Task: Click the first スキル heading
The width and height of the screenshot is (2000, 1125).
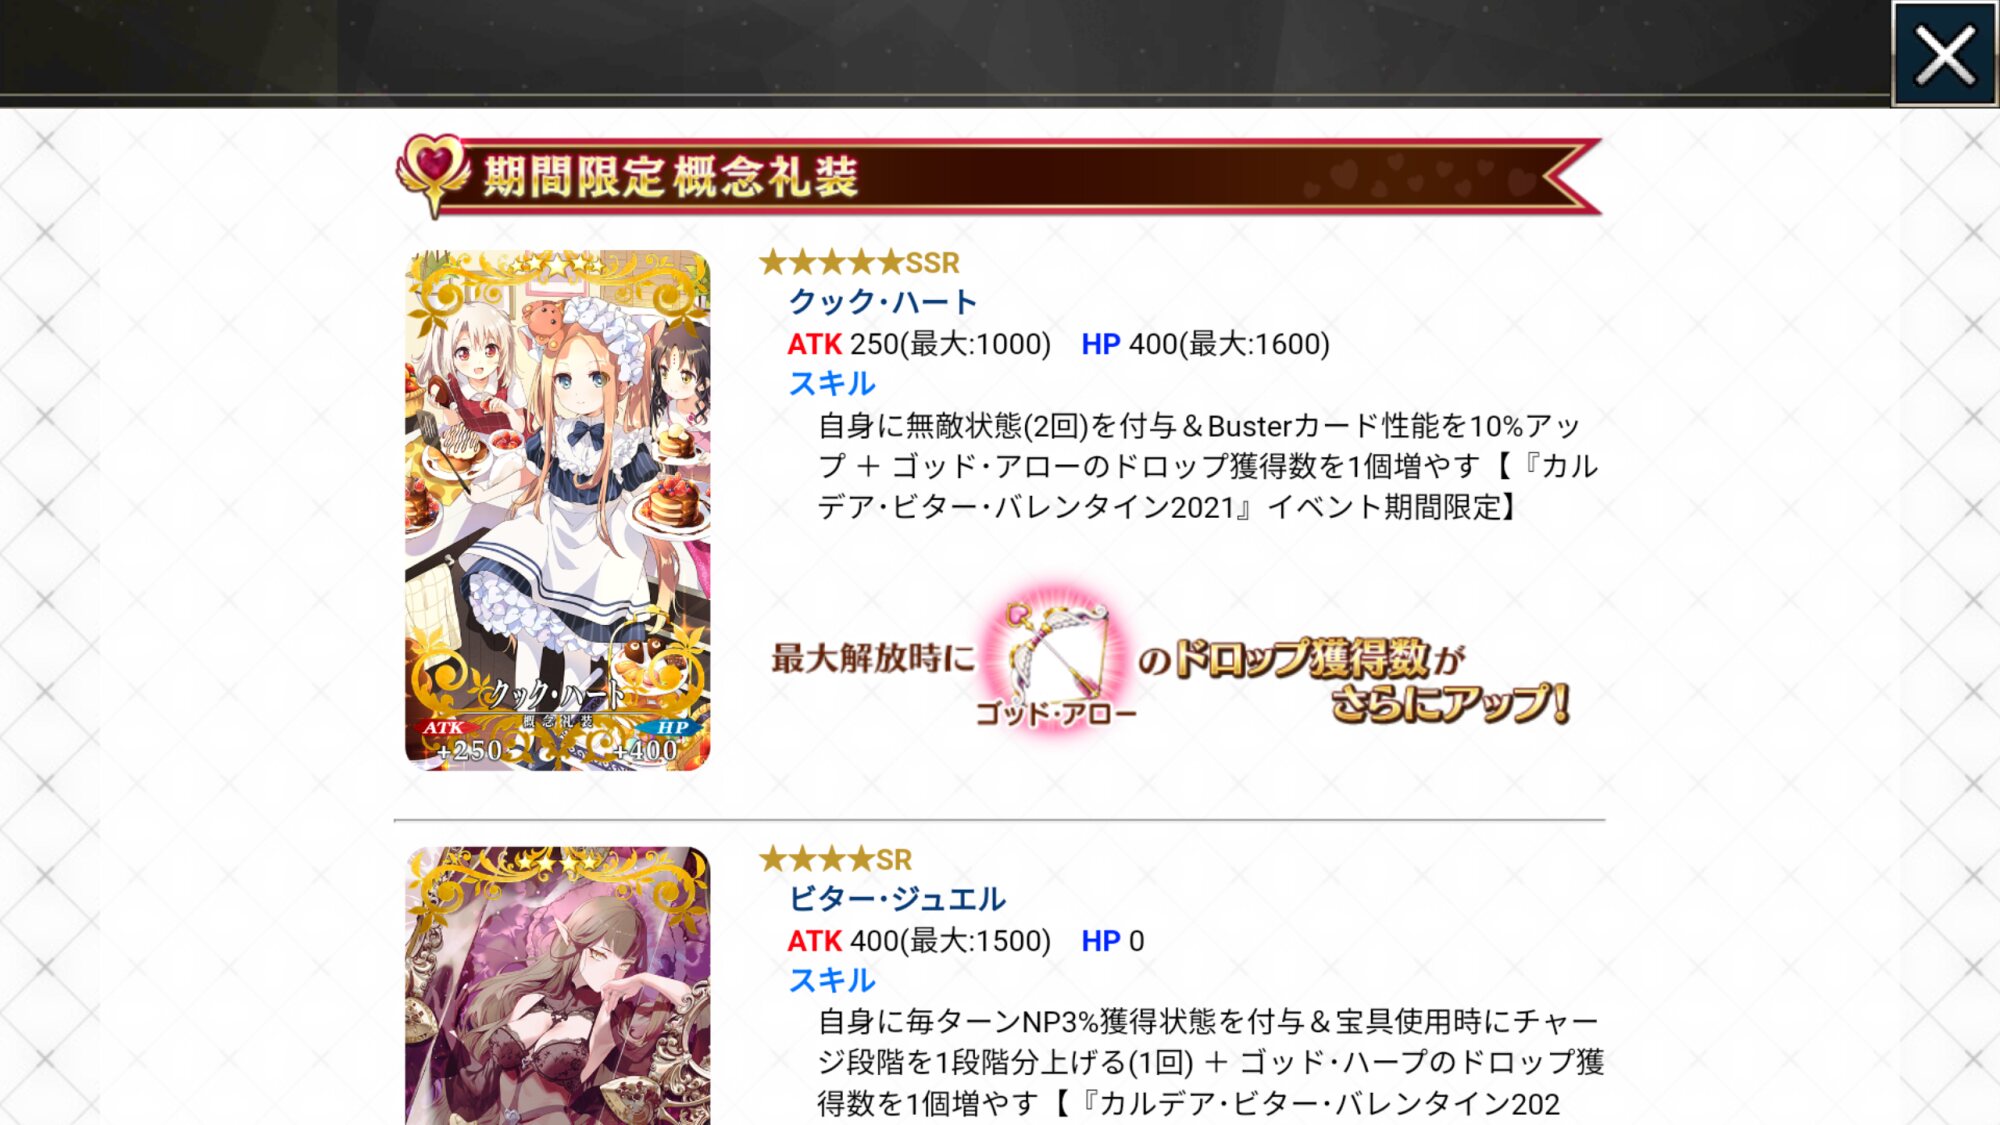Action: coord(832,384)
